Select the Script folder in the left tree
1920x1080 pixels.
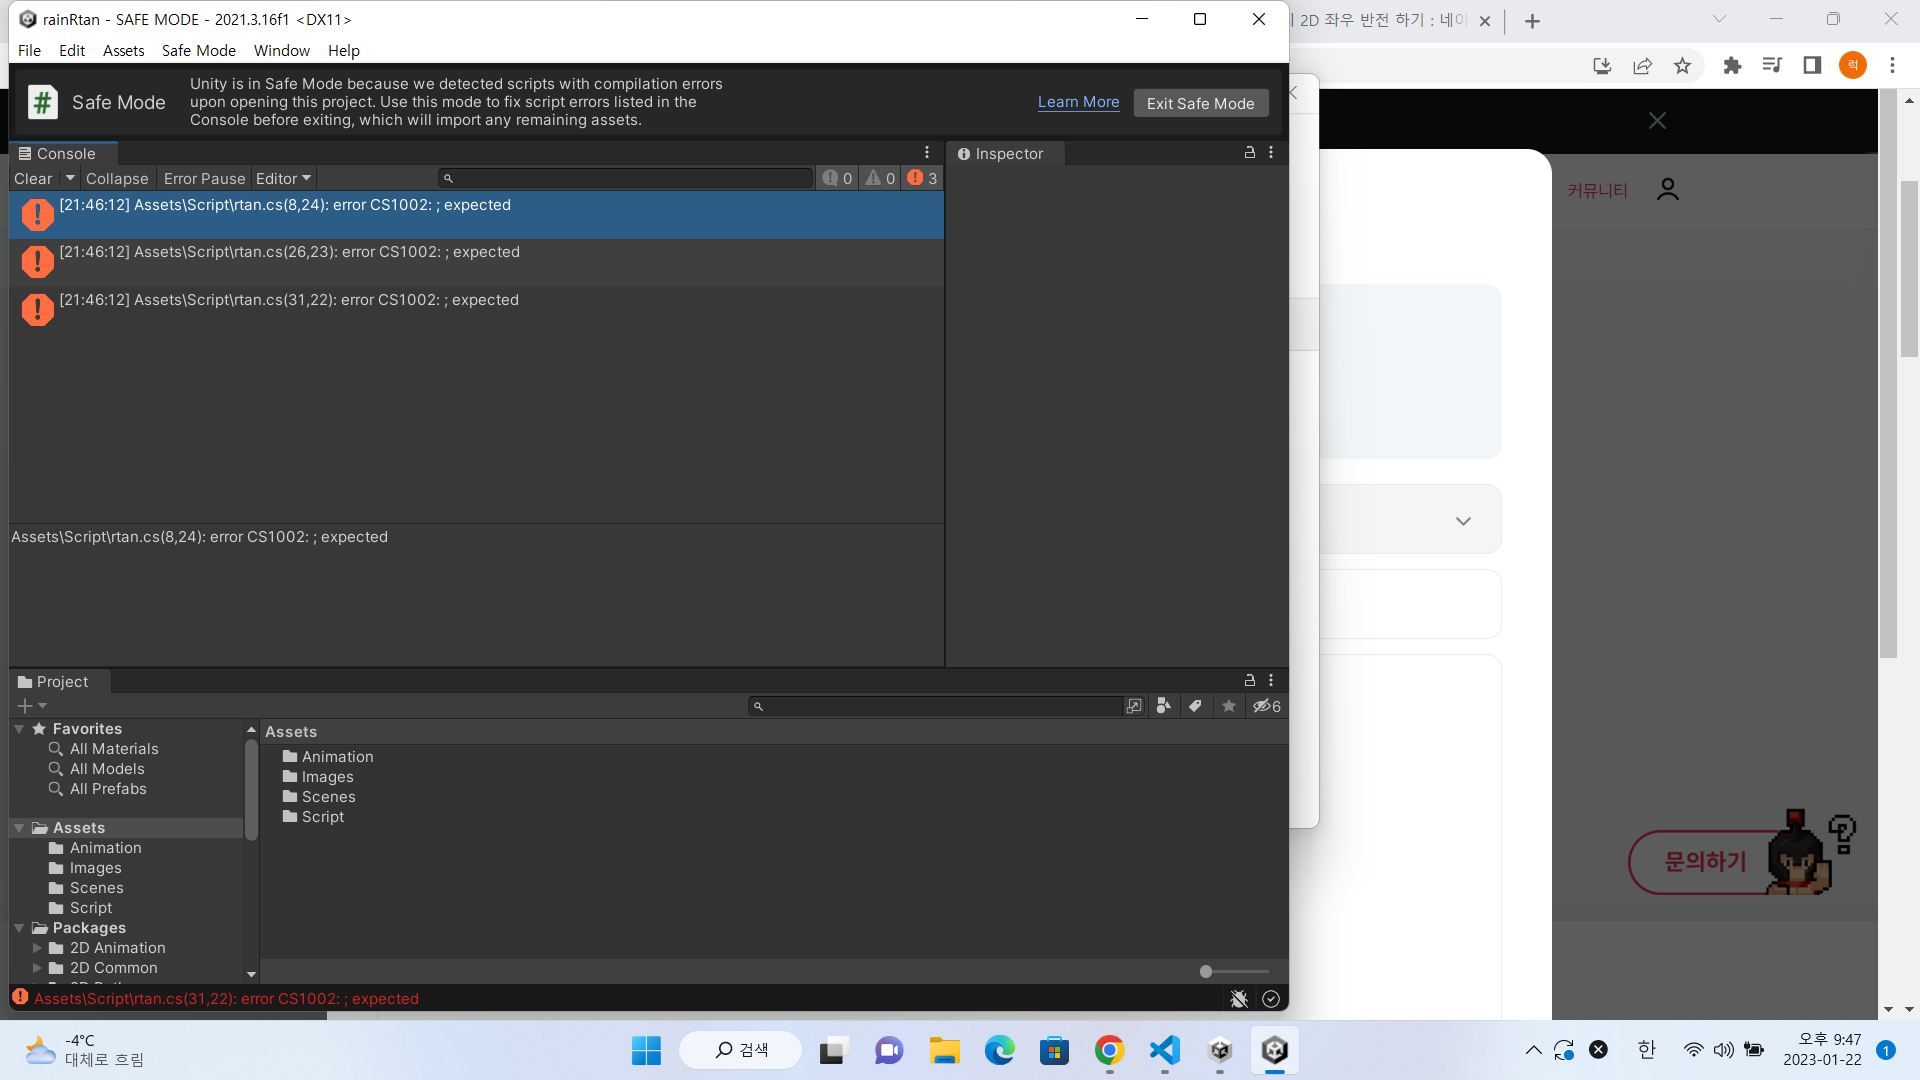coord(91,908)
